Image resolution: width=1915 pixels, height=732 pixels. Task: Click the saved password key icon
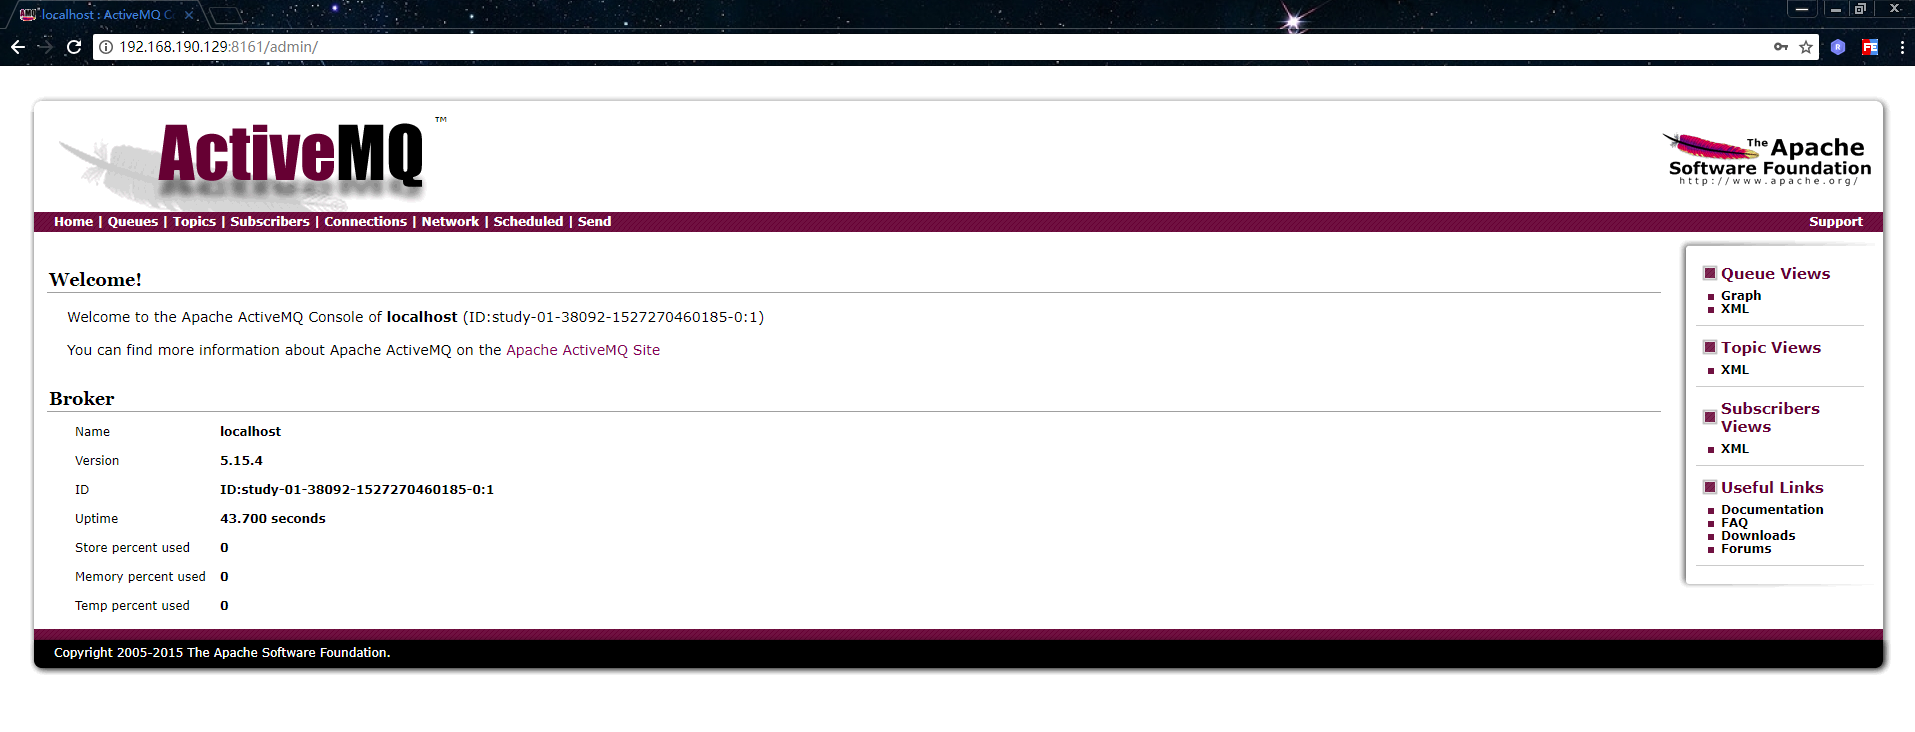coord(1781,47)
